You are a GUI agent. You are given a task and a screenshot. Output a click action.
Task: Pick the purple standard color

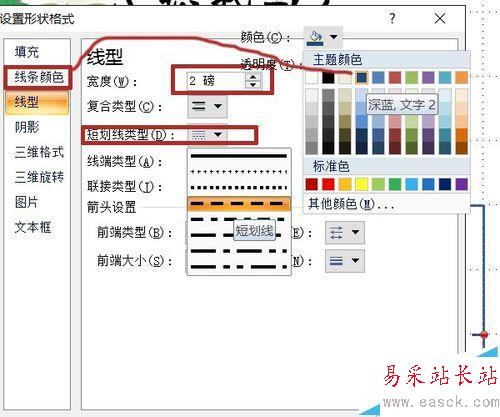click(x=462, y=184)
